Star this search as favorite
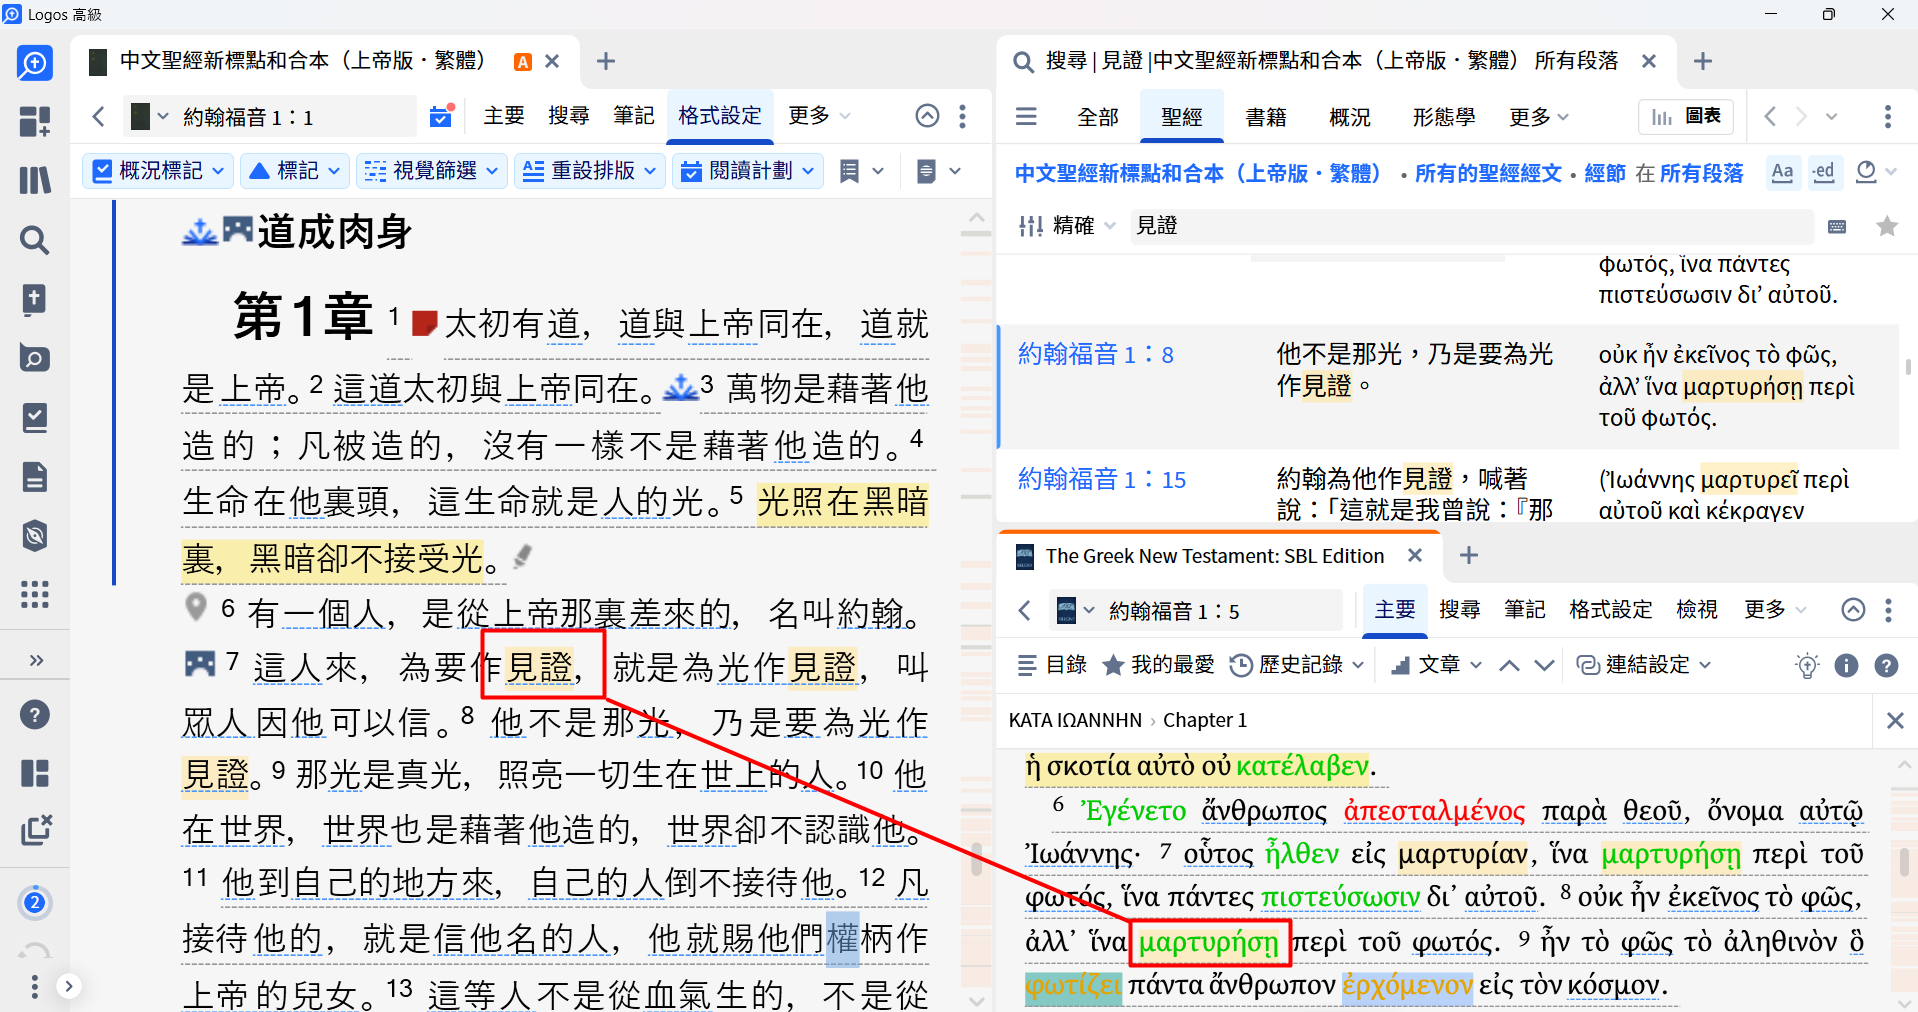This screenshot has width=1918, height=1012. (1887, 226)
